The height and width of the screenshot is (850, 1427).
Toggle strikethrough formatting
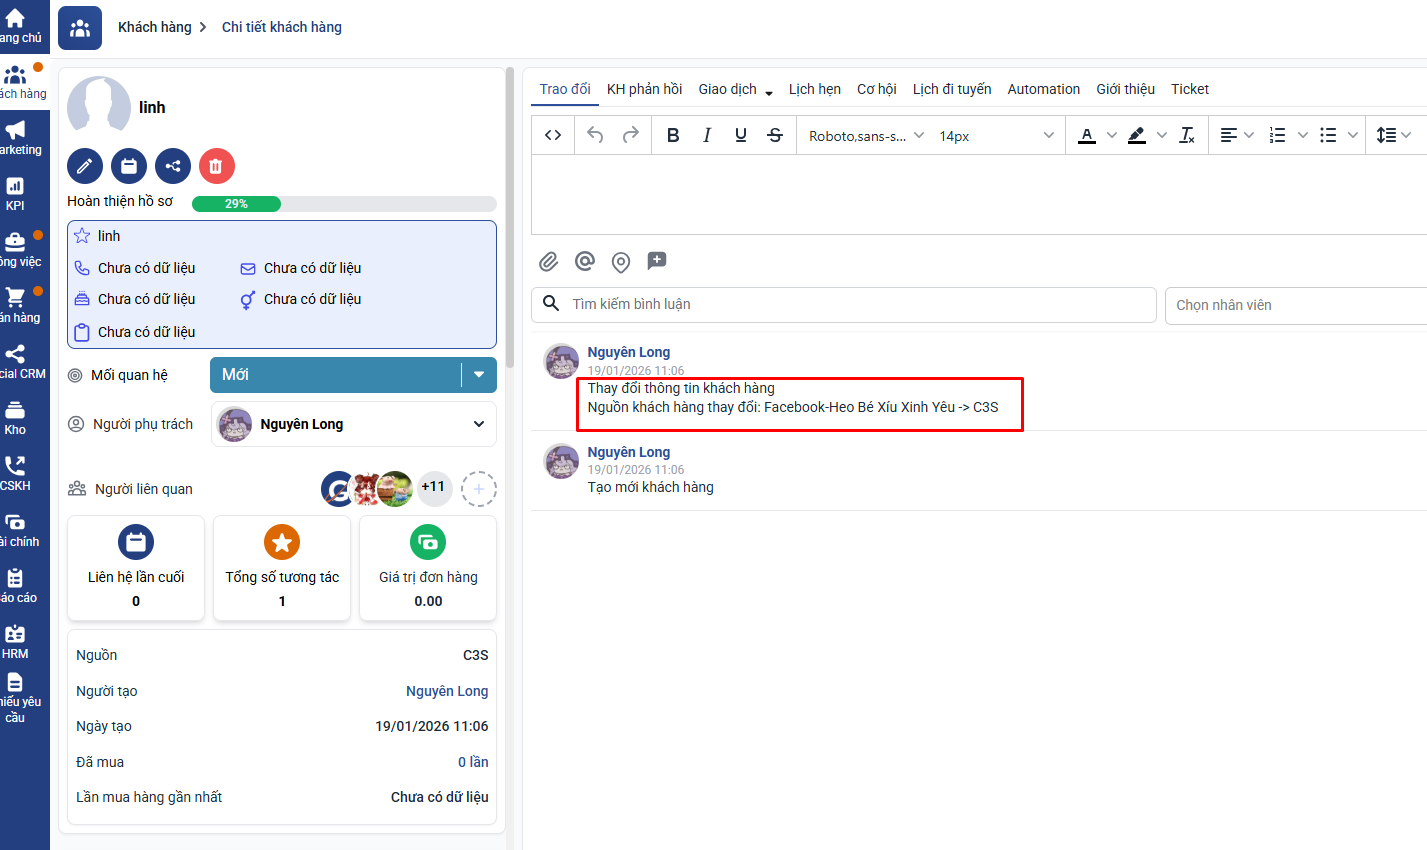[x=775, y=135]
